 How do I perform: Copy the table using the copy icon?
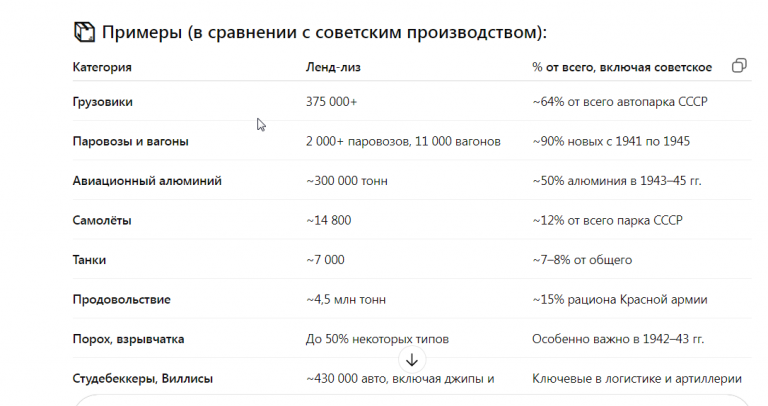click(x=739, y=66)
